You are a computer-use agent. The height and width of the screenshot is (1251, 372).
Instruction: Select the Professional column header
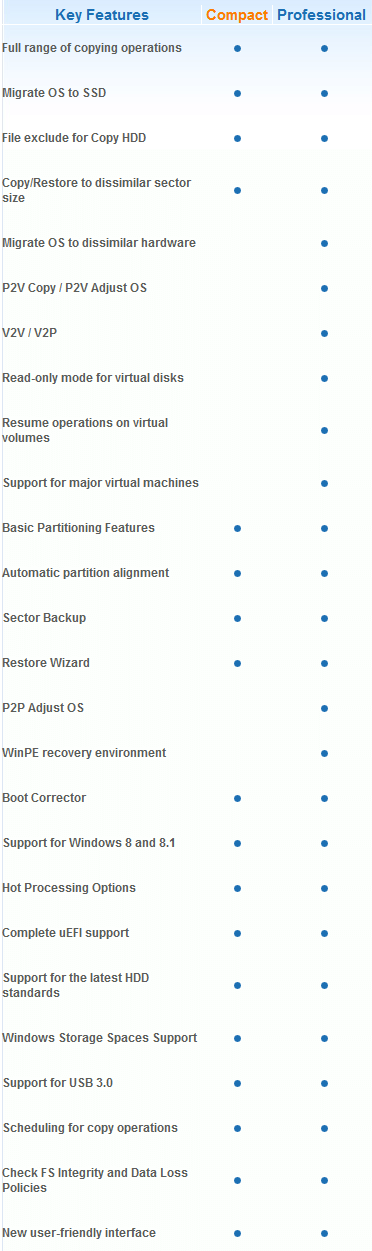322,15
